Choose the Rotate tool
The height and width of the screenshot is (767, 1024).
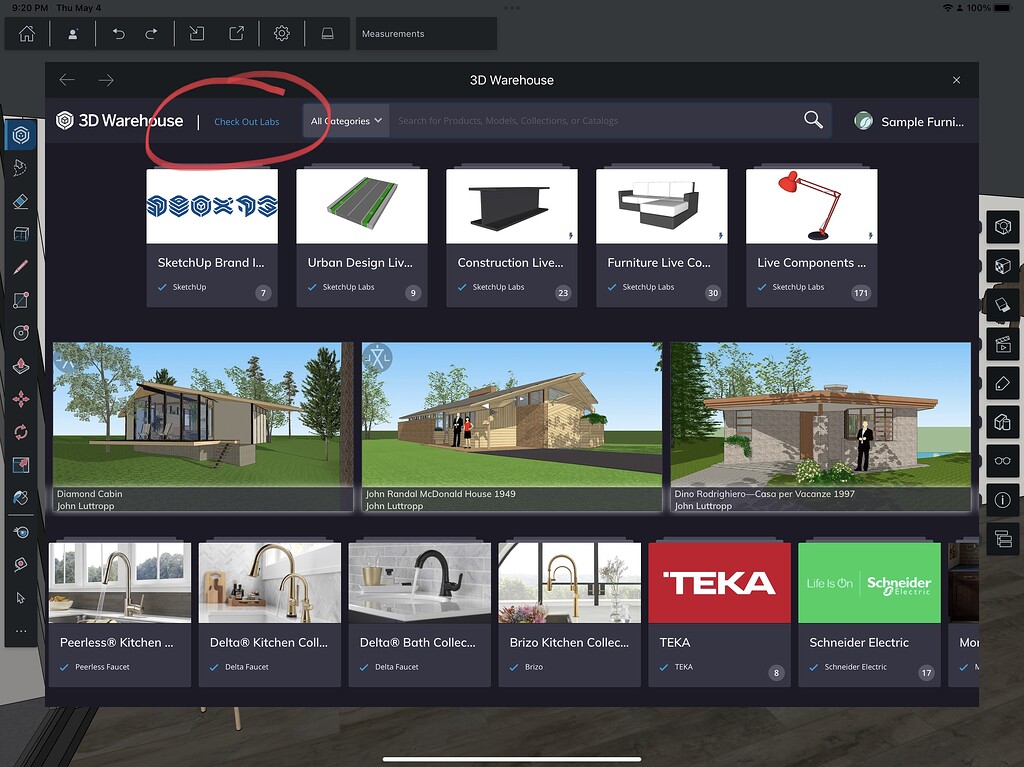click(x=20, y=431)
